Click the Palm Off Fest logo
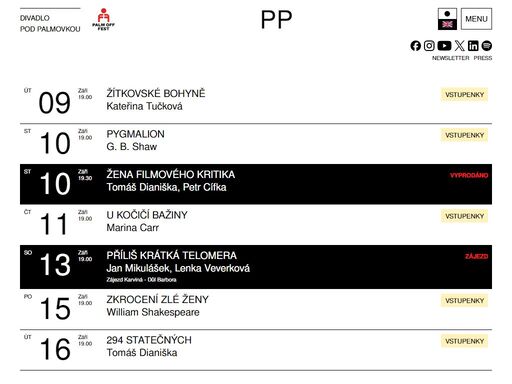The image size is (512, 384). pyautogui.click(x=103, y=19)
